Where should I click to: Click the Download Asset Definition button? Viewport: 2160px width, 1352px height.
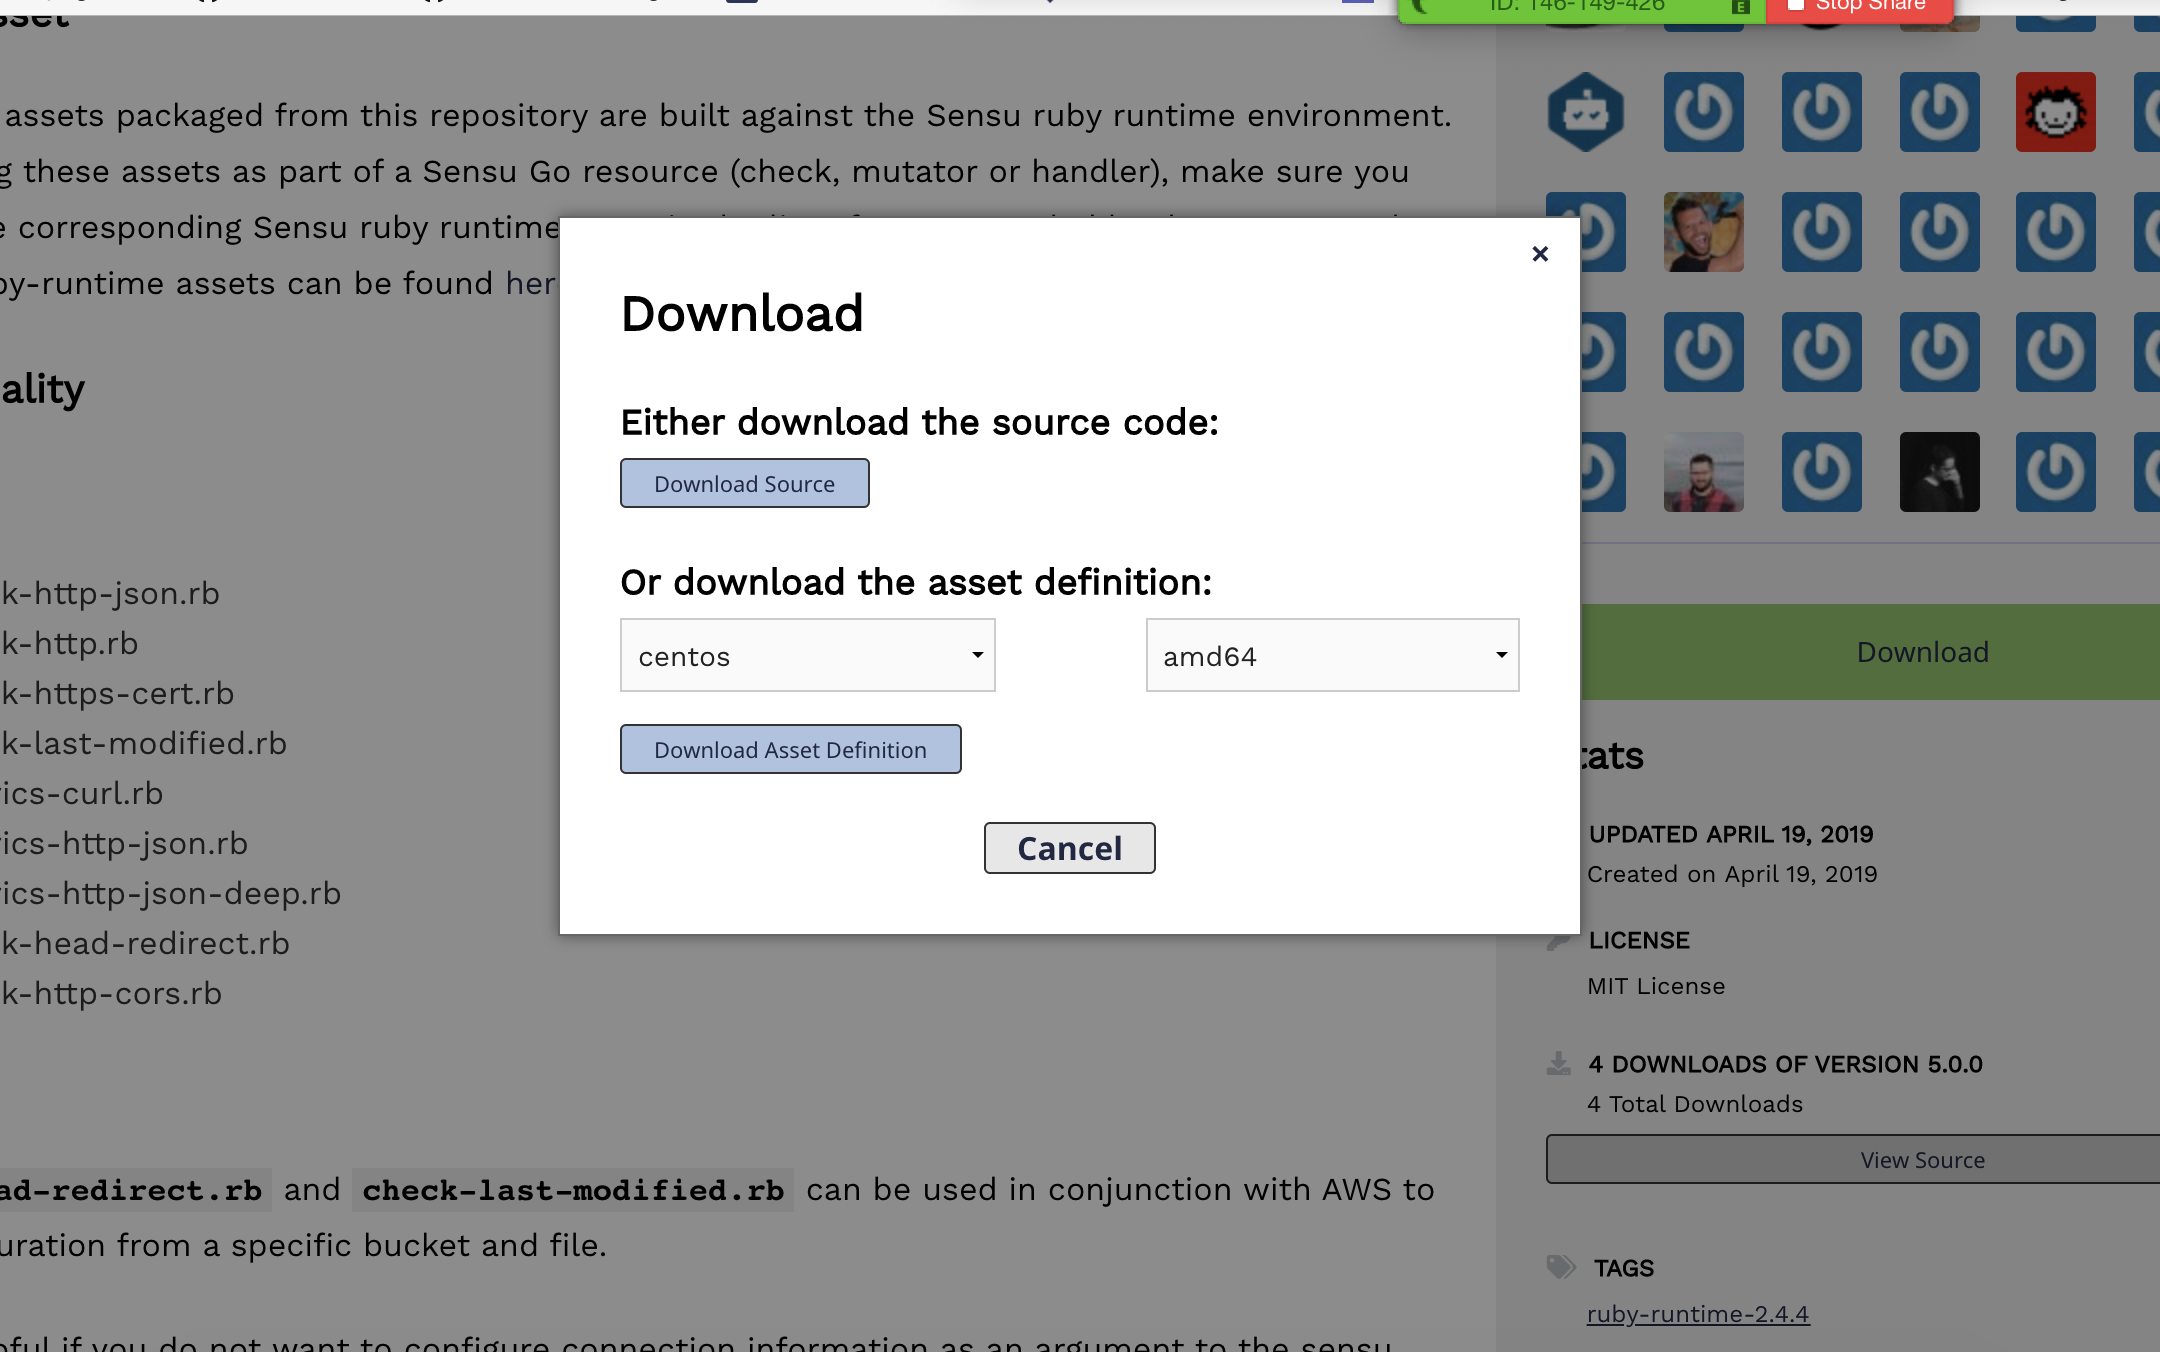(x=789, y=749)
